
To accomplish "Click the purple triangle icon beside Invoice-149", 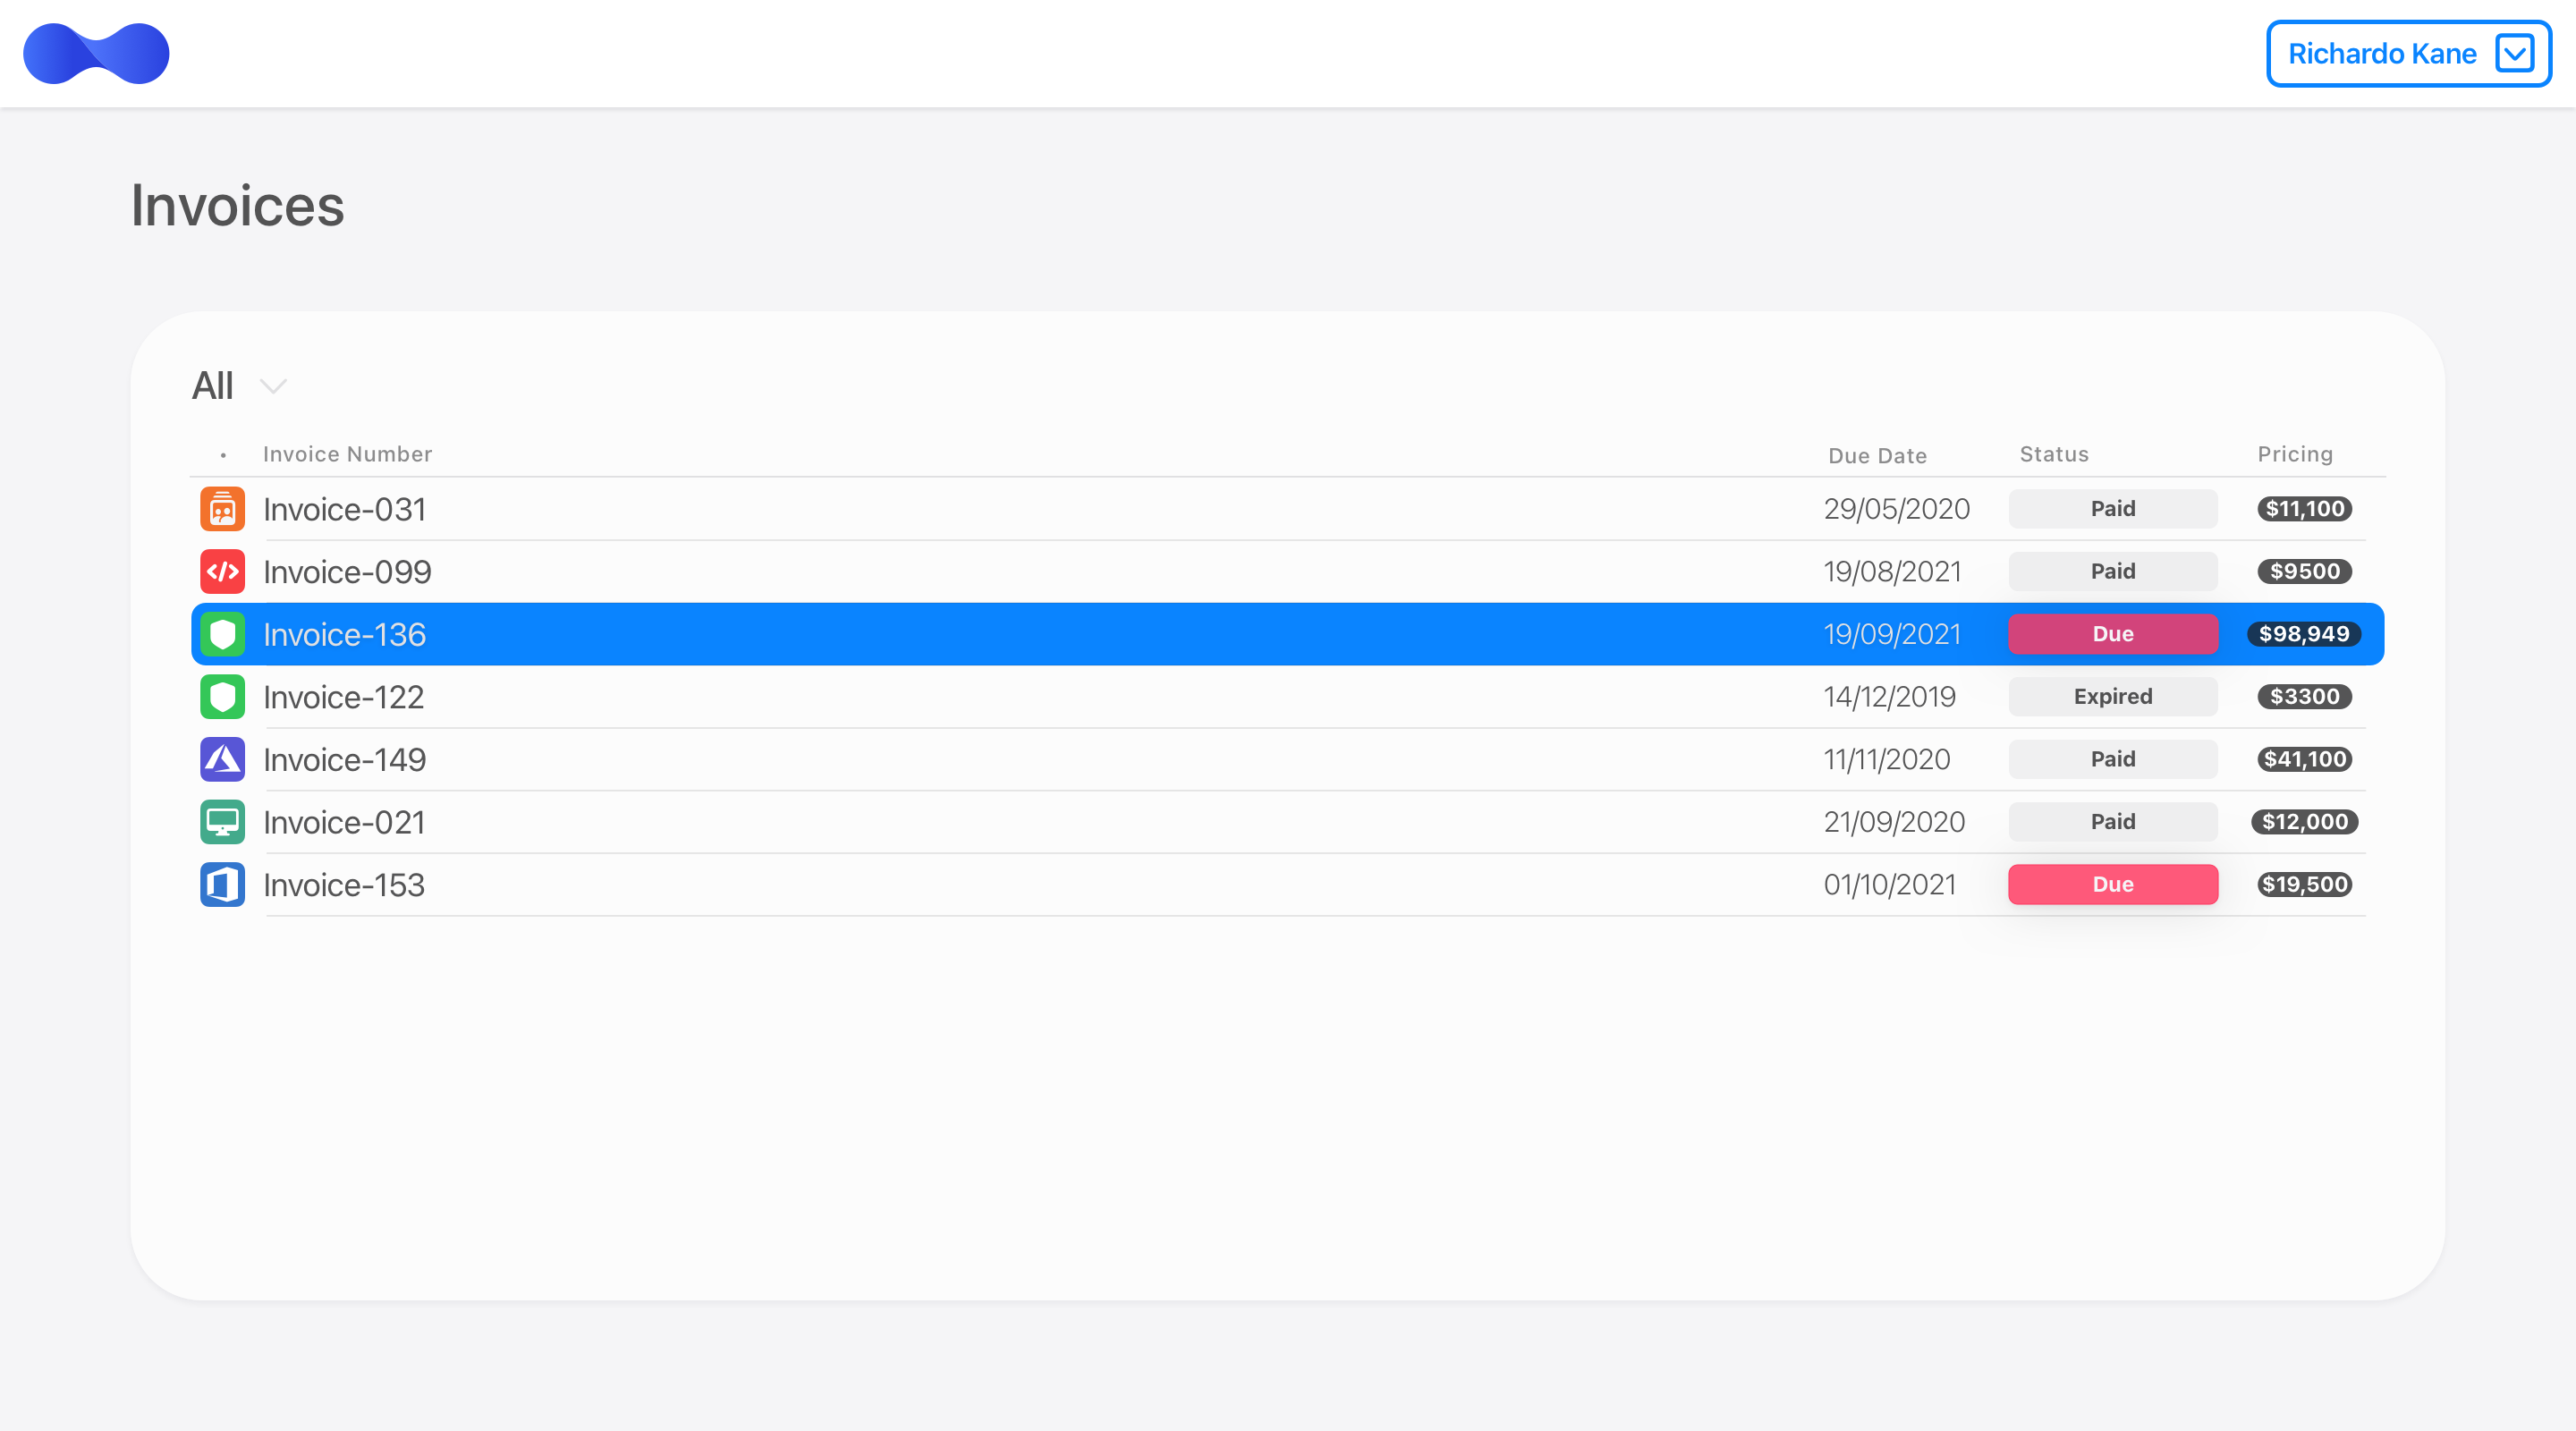I will coord(222,760).
